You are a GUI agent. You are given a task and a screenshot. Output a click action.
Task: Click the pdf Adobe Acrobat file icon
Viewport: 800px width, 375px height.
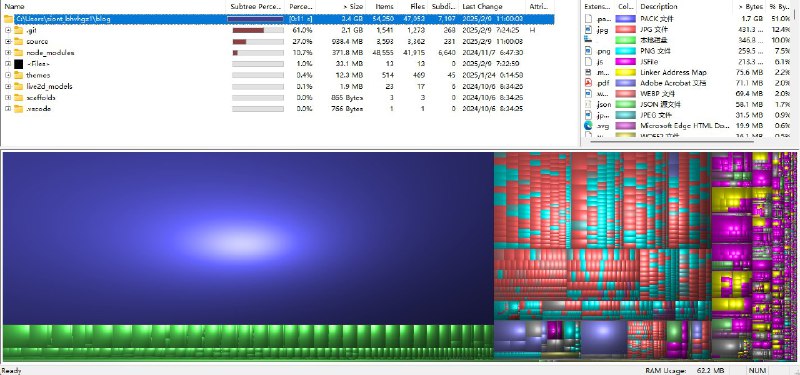588,83
